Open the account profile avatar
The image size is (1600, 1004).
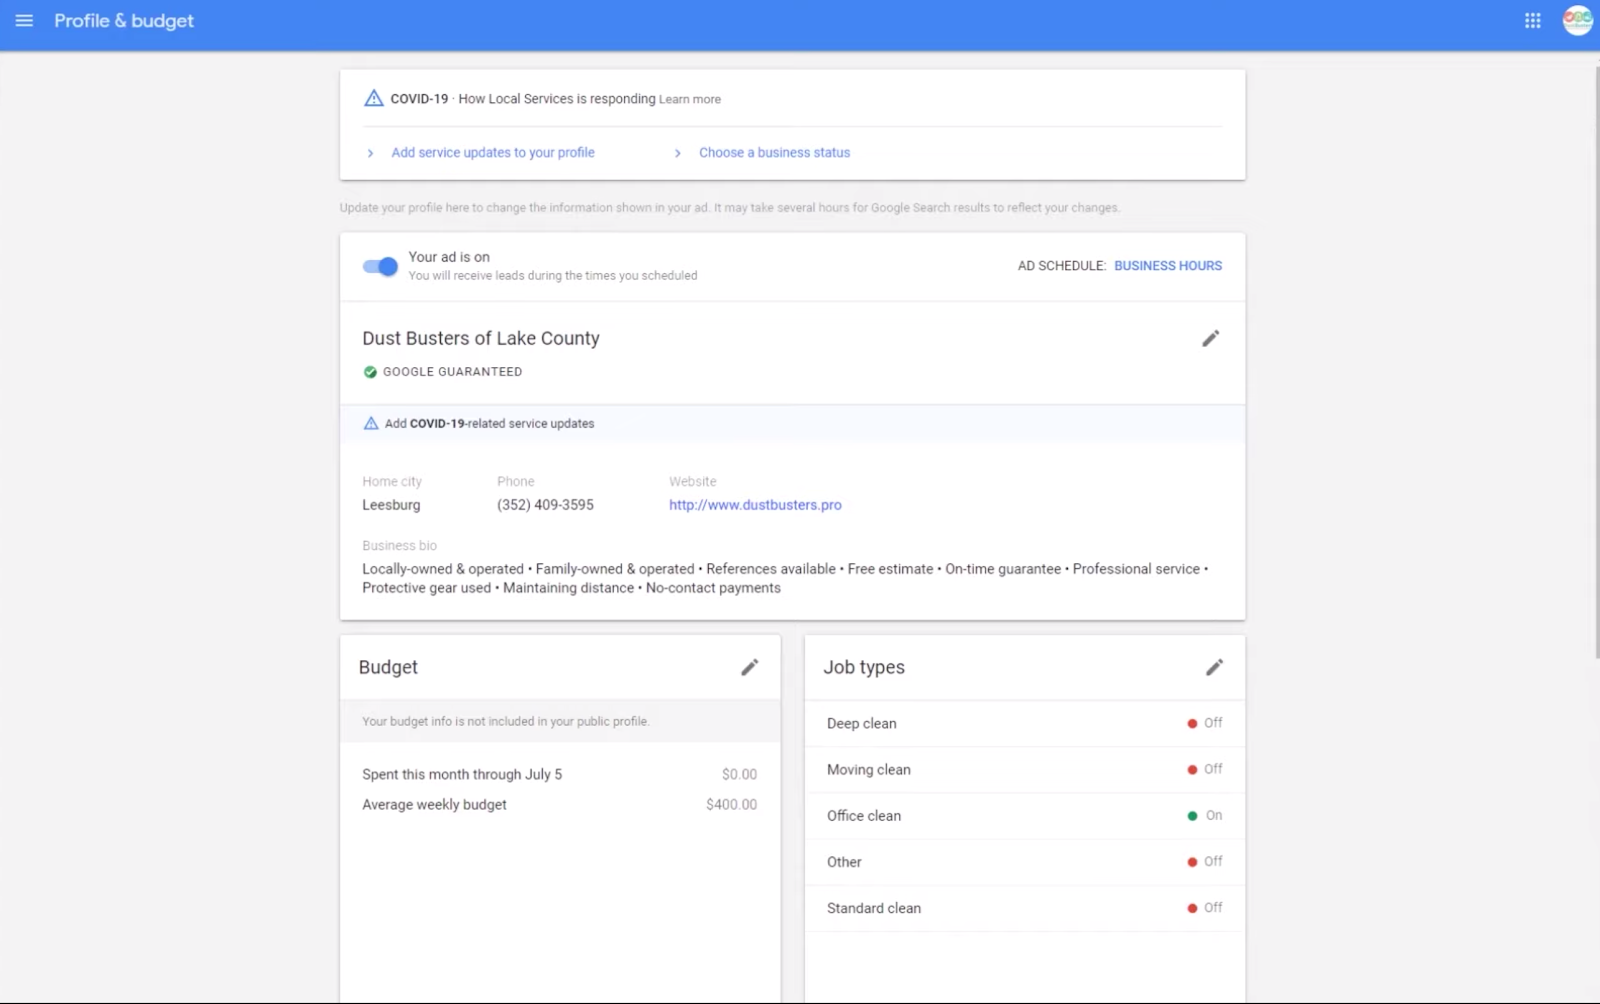point(1578,21)
